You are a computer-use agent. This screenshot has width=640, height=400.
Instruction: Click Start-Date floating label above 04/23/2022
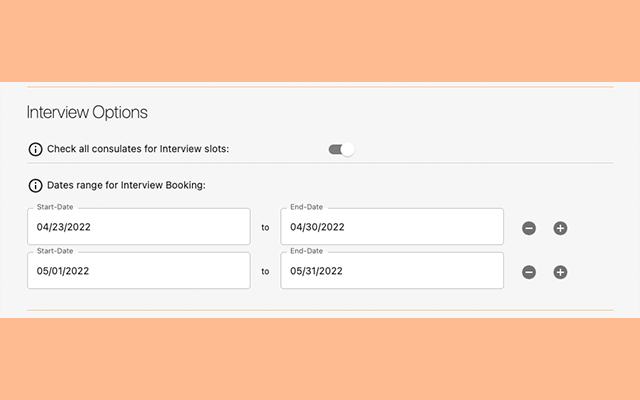[54, 208]
